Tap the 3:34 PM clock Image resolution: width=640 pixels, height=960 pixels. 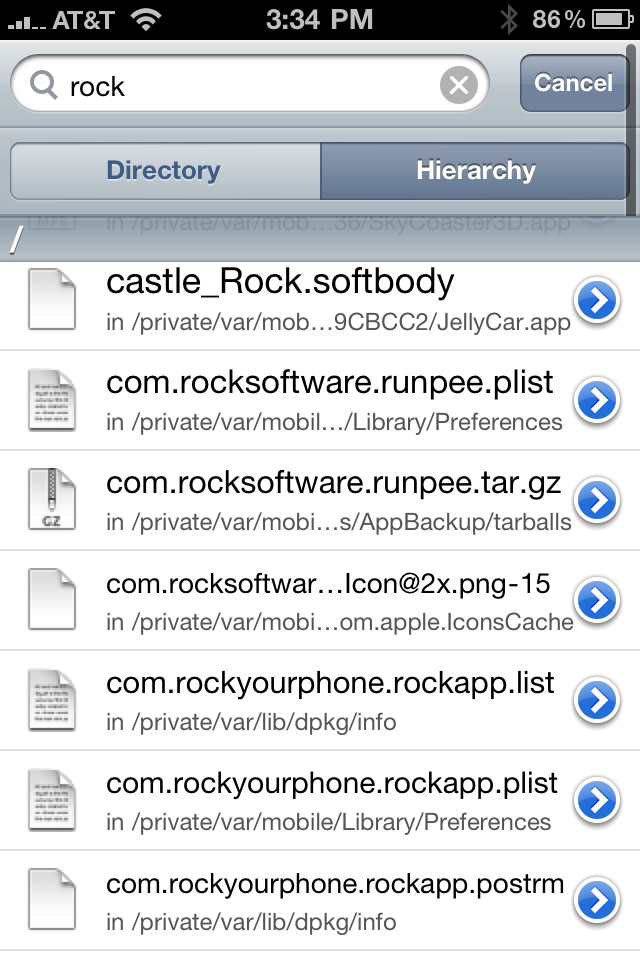click(x=320, y=20)
